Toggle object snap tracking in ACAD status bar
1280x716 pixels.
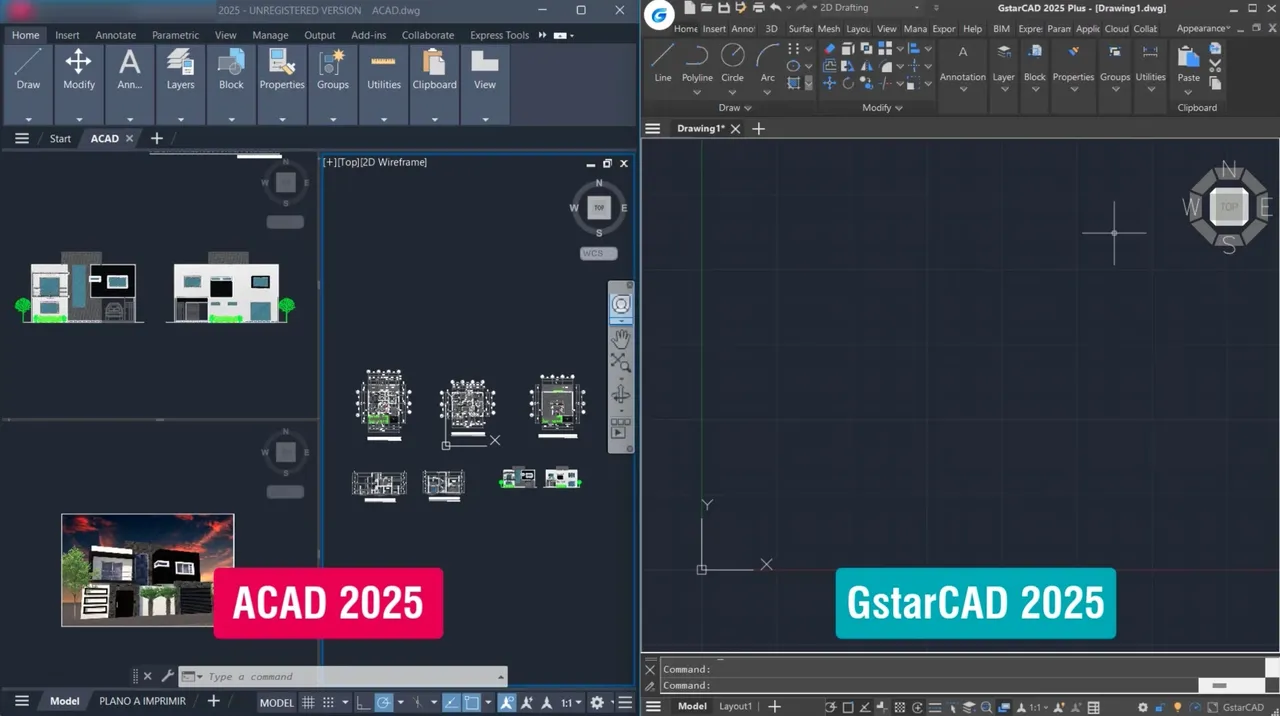tap(451, 702)
